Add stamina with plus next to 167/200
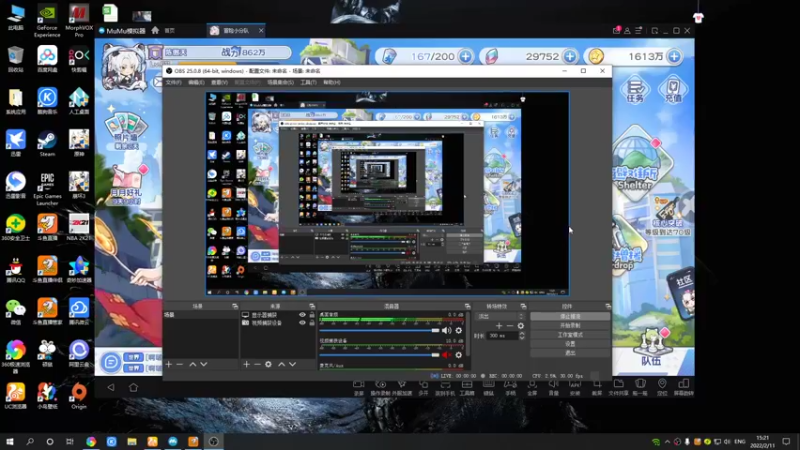 (x=465, y=56)
